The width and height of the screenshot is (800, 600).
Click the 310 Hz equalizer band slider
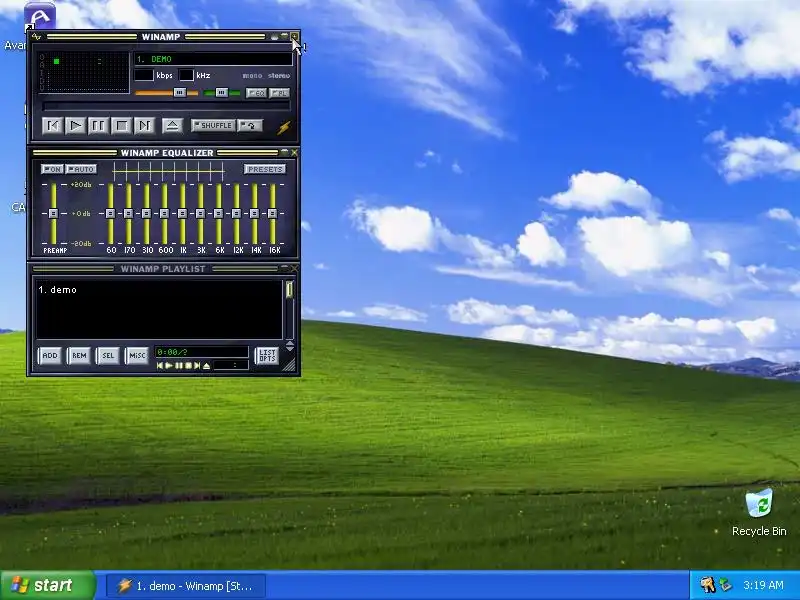pyautogui.click(x=146, y=213)
